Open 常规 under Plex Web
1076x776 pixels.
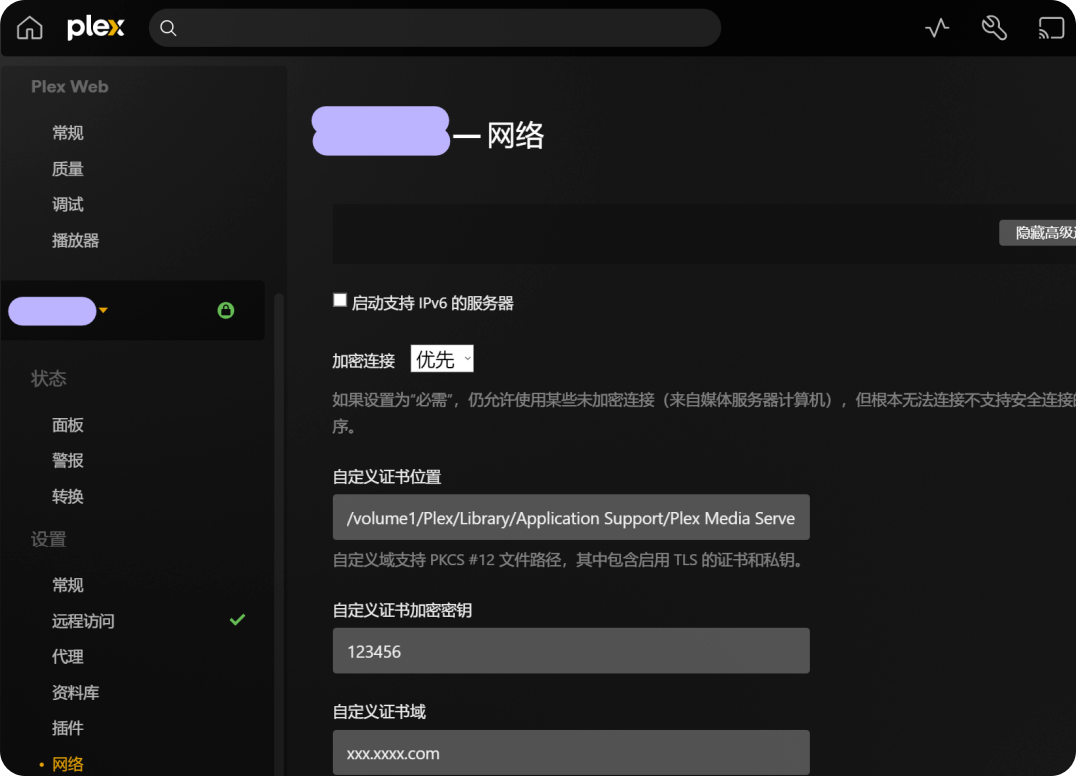click(x=67, y=133)
